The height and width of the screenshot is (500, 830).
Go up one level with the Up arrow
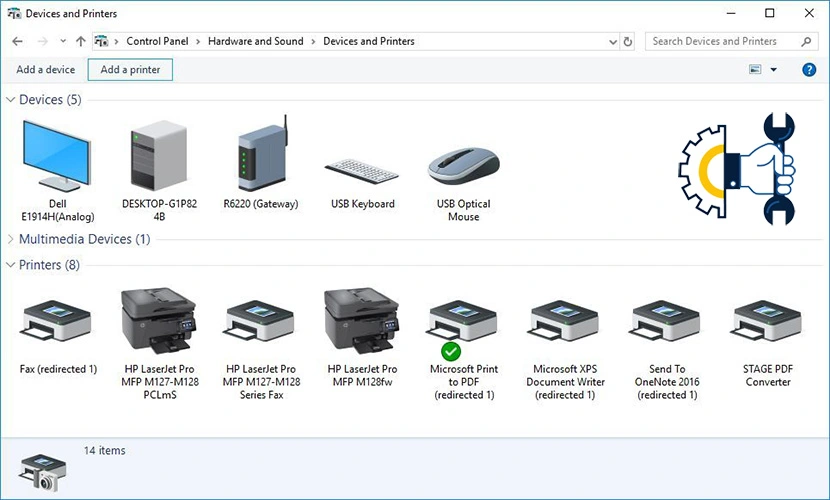(80, 41)
